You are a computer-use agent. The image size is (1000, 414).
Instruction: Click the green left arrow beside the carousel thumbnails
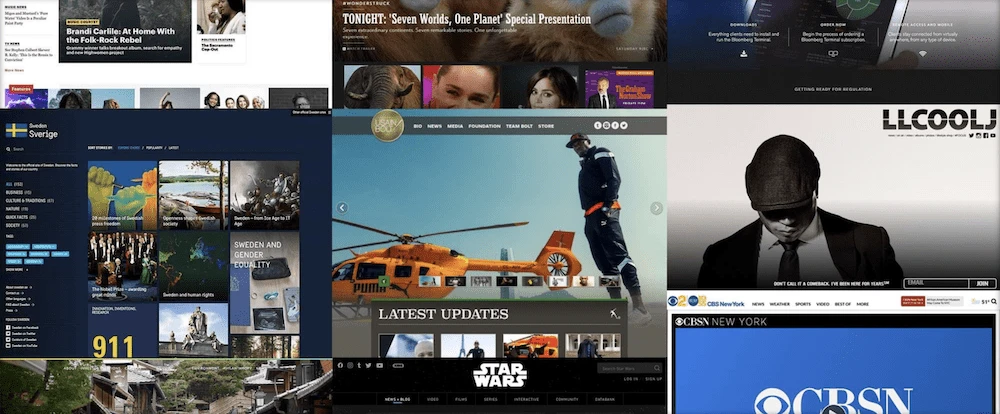tap(384, 281)
